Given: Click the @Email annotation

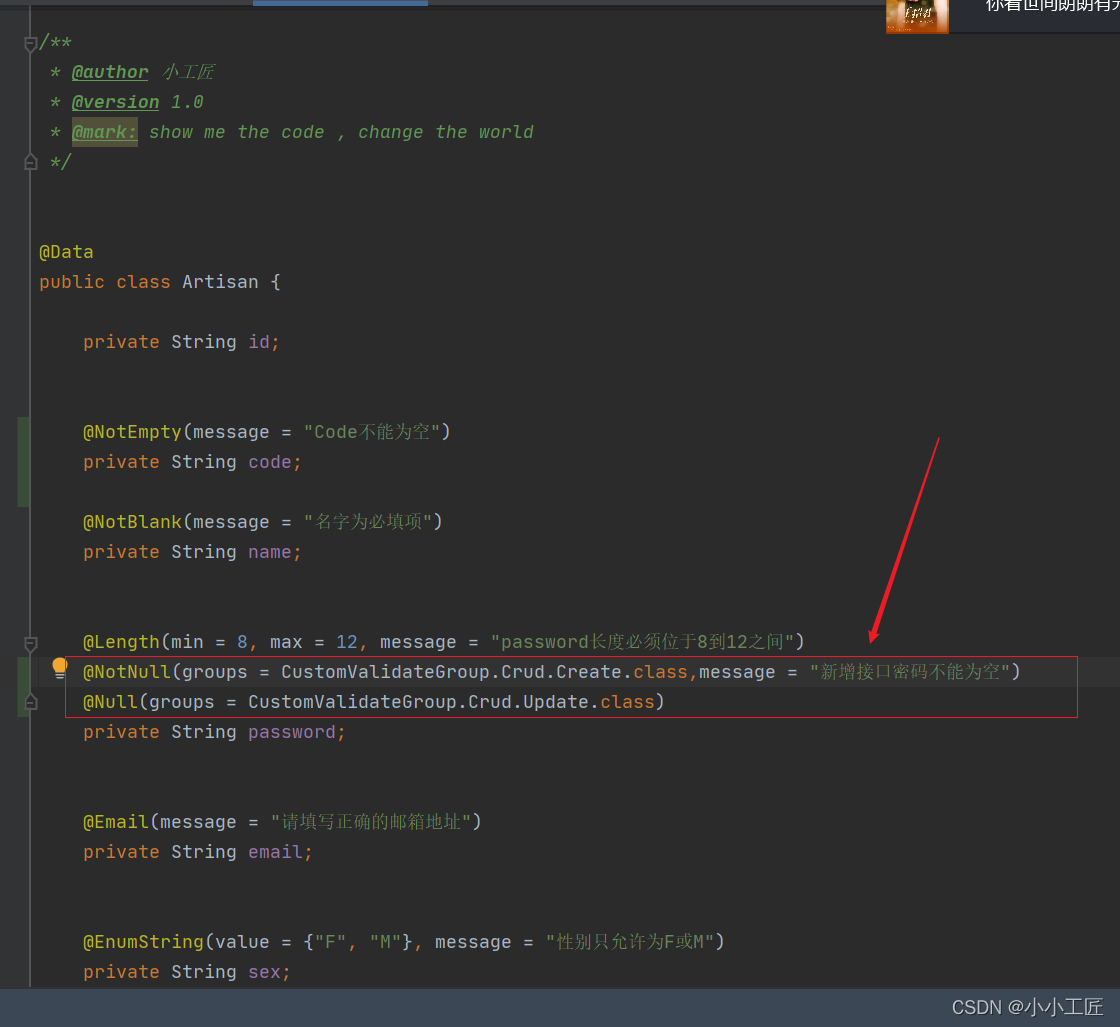Looking at the screenshot, I should coord(115,822).
